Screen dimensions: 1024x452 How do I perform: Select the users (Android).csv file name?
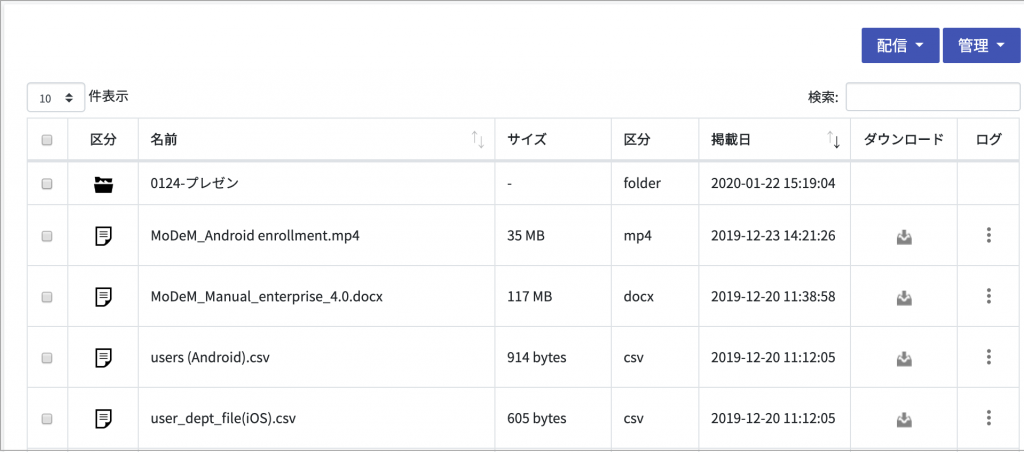pyautogui.click(x=210, y=357)
